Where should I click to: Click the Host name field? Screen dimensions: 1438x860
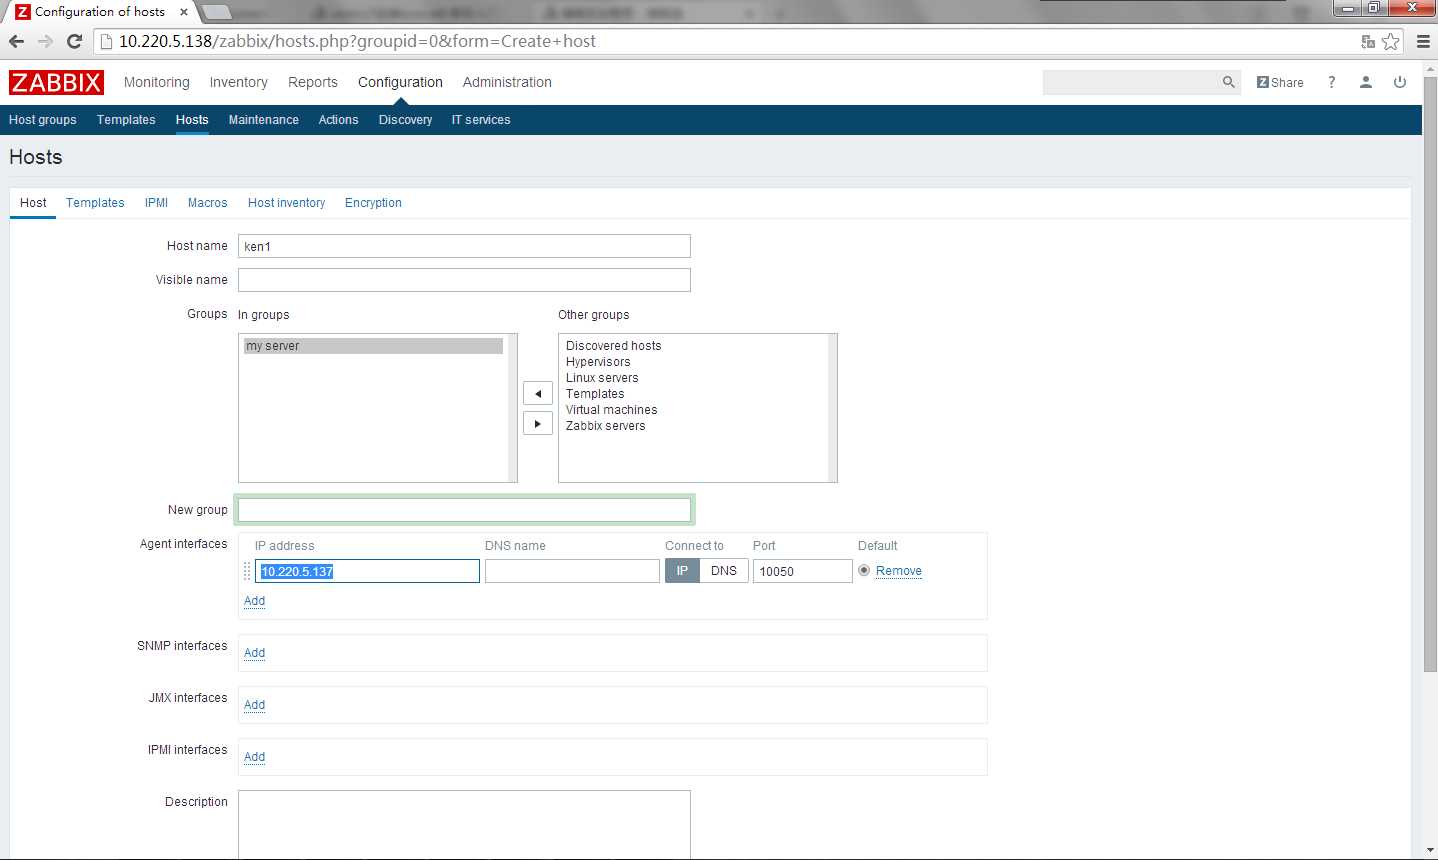point(464,246)
